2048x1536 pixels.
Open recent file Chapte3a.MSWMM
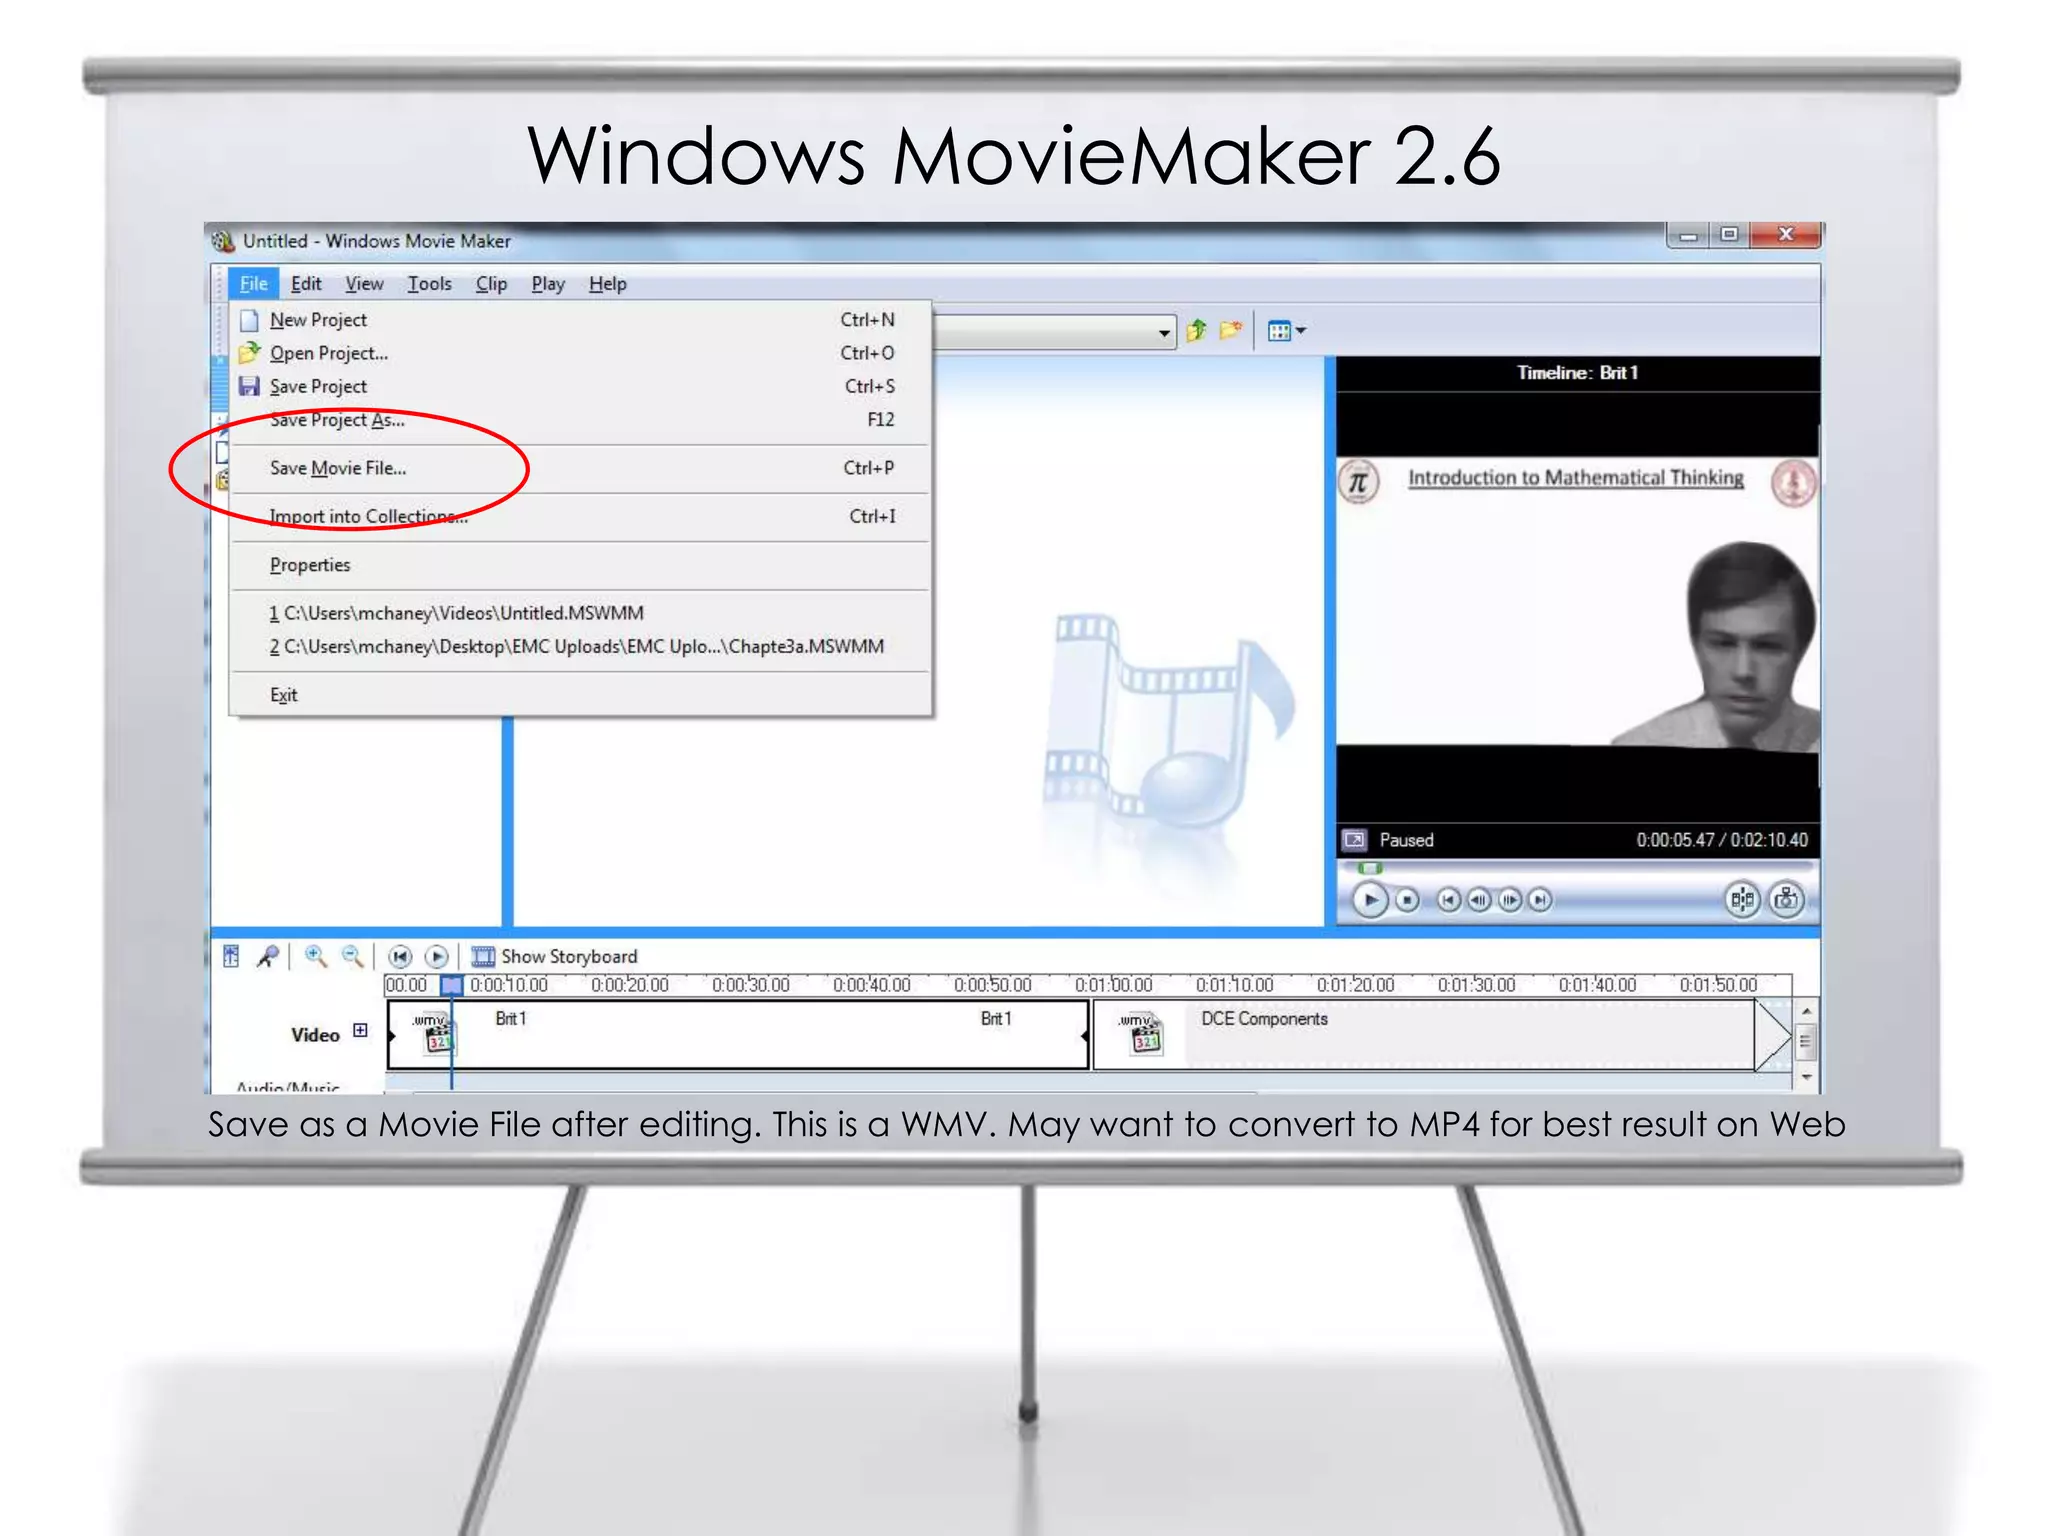pyautogui.click(x=581, y=647)
